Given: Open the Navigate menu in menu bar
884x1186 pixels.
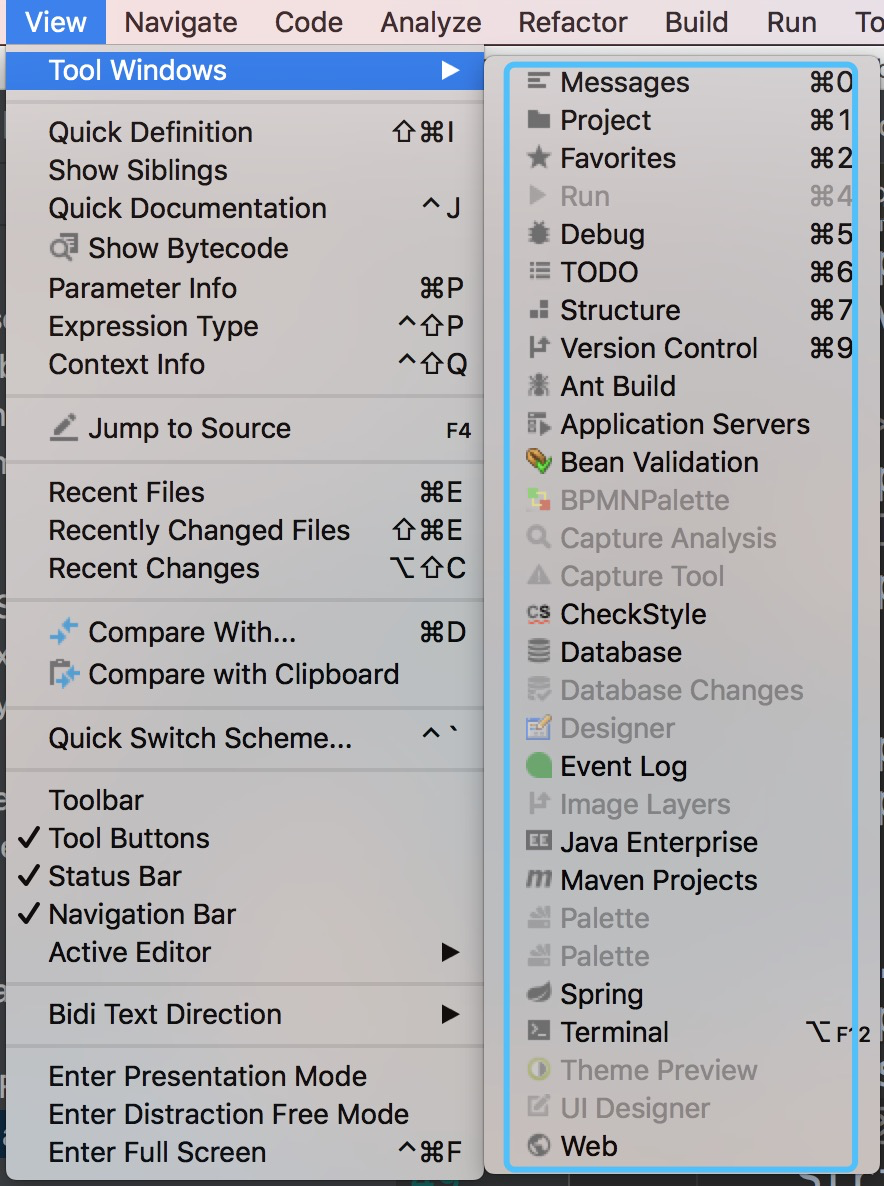Looking at the screenshot, I should 181,22.
